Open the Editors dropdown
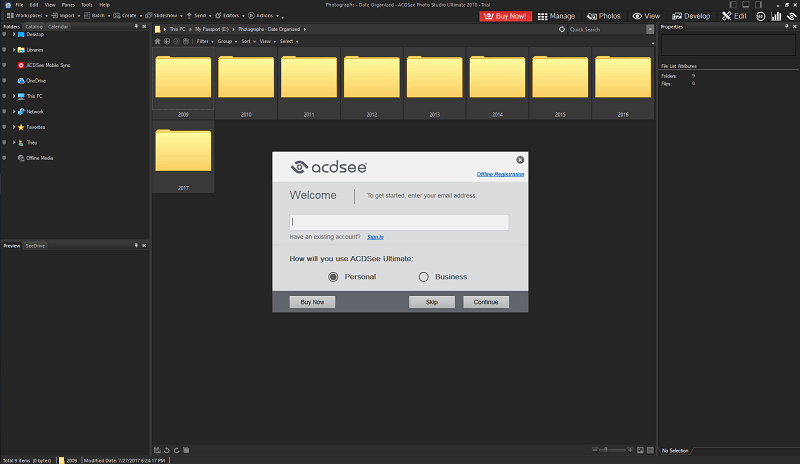800x464 pixels. pyautogui.click(x=230, y=15)
